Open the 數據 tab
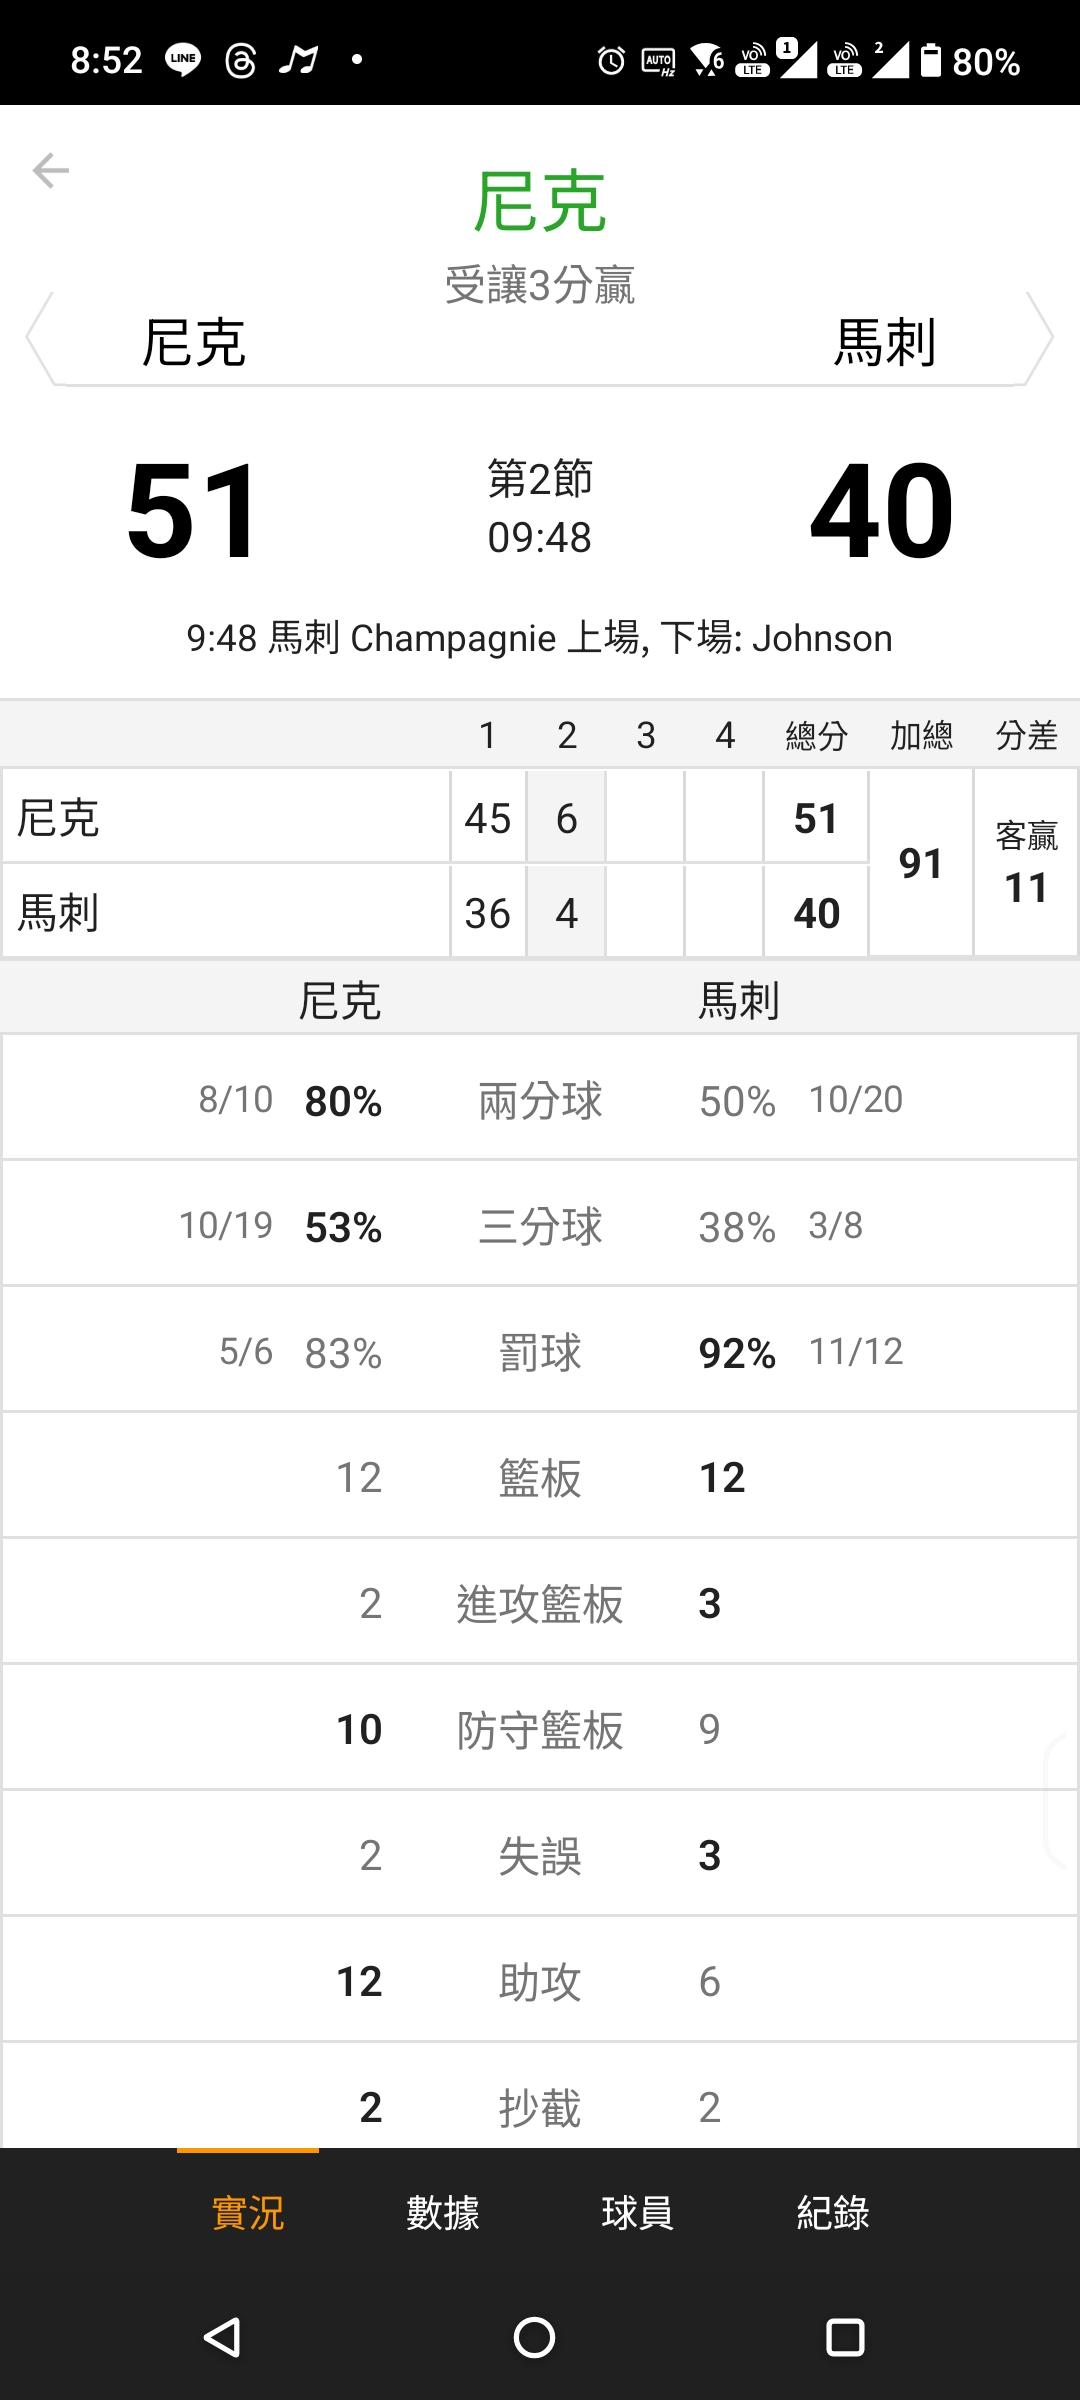 pos(443,2212)
